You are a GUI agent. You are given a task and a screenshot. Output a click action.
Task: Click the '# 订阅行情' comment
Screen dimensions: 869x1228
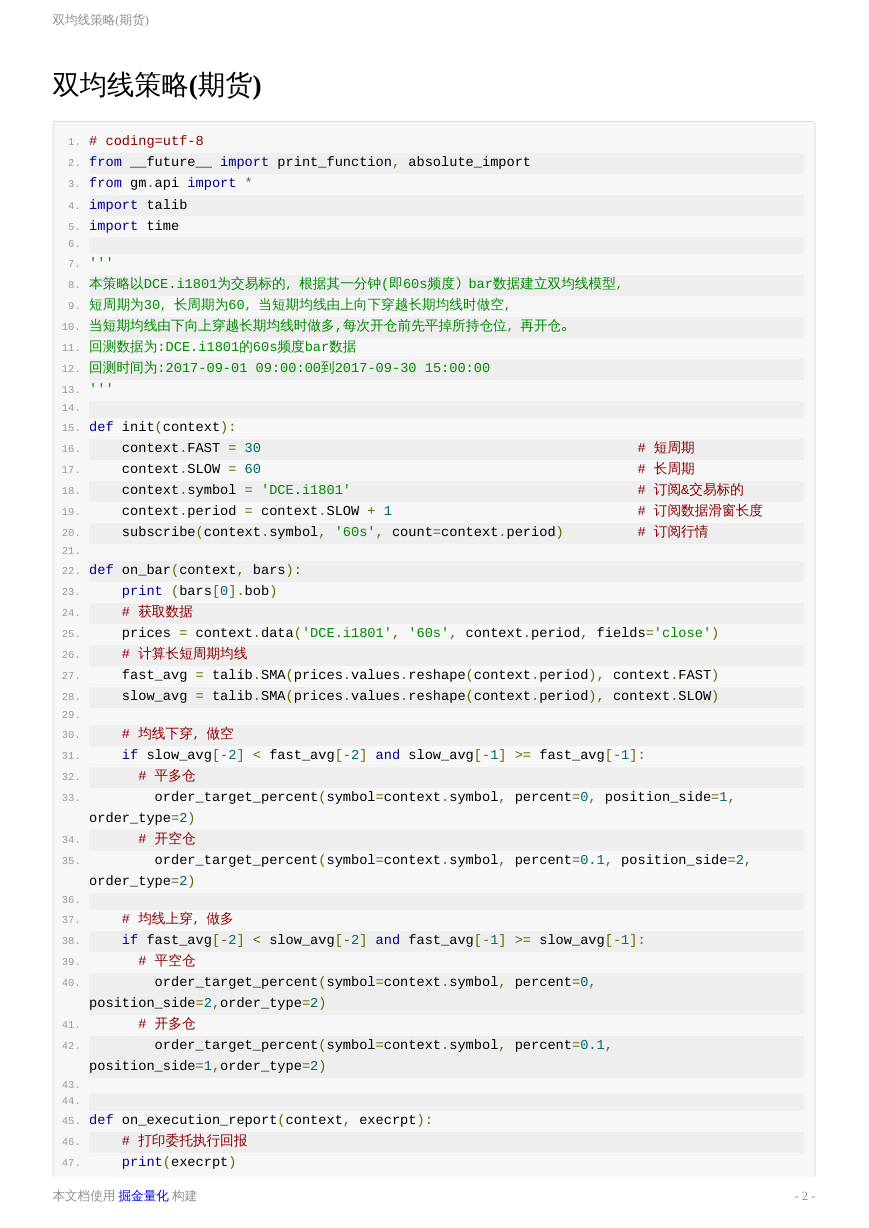(x=673, y=532)
